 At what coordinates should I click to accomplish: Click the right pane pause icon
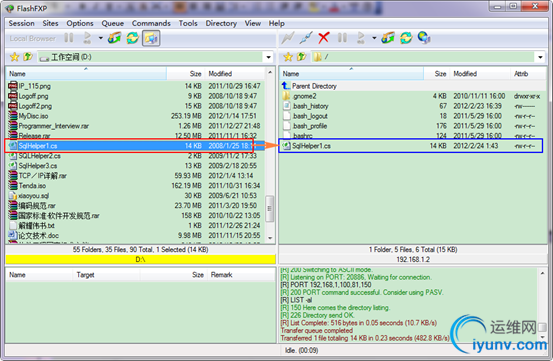(x=342, y=38)
